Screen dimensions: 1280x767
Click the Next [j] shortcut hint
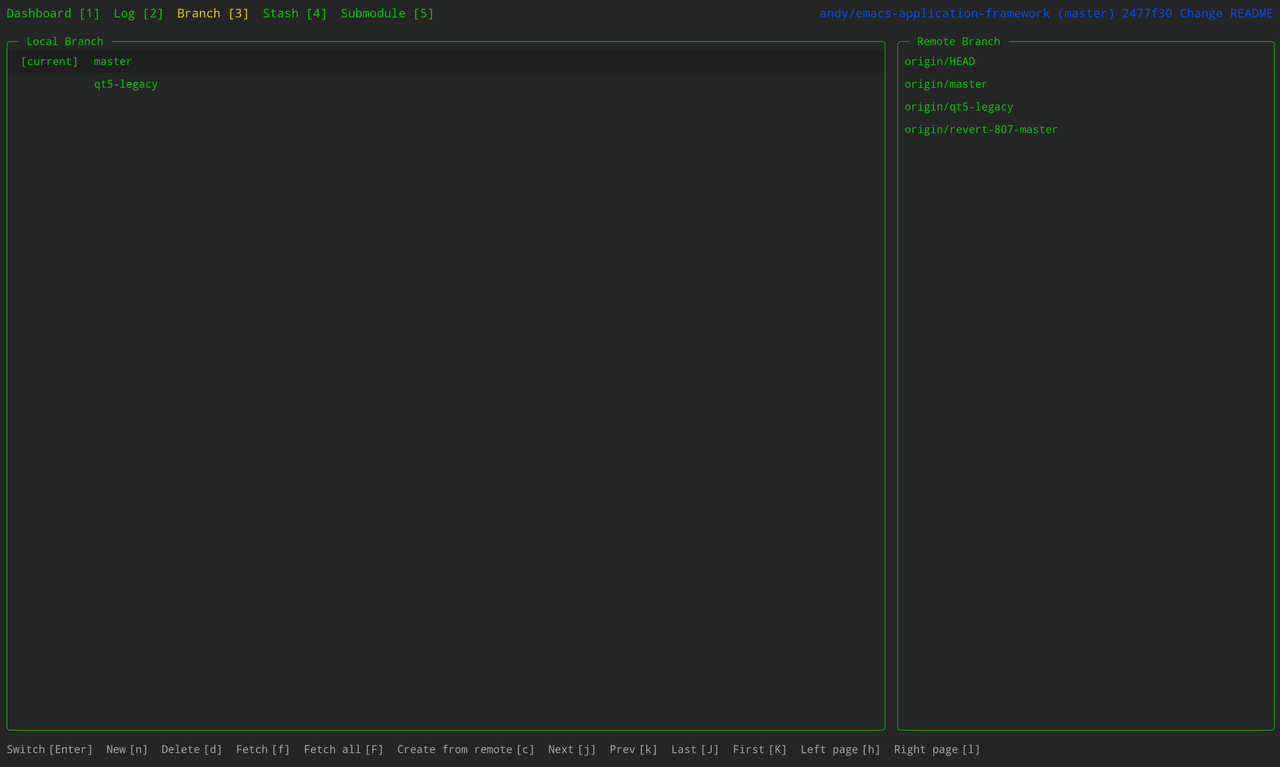(572, 749)
